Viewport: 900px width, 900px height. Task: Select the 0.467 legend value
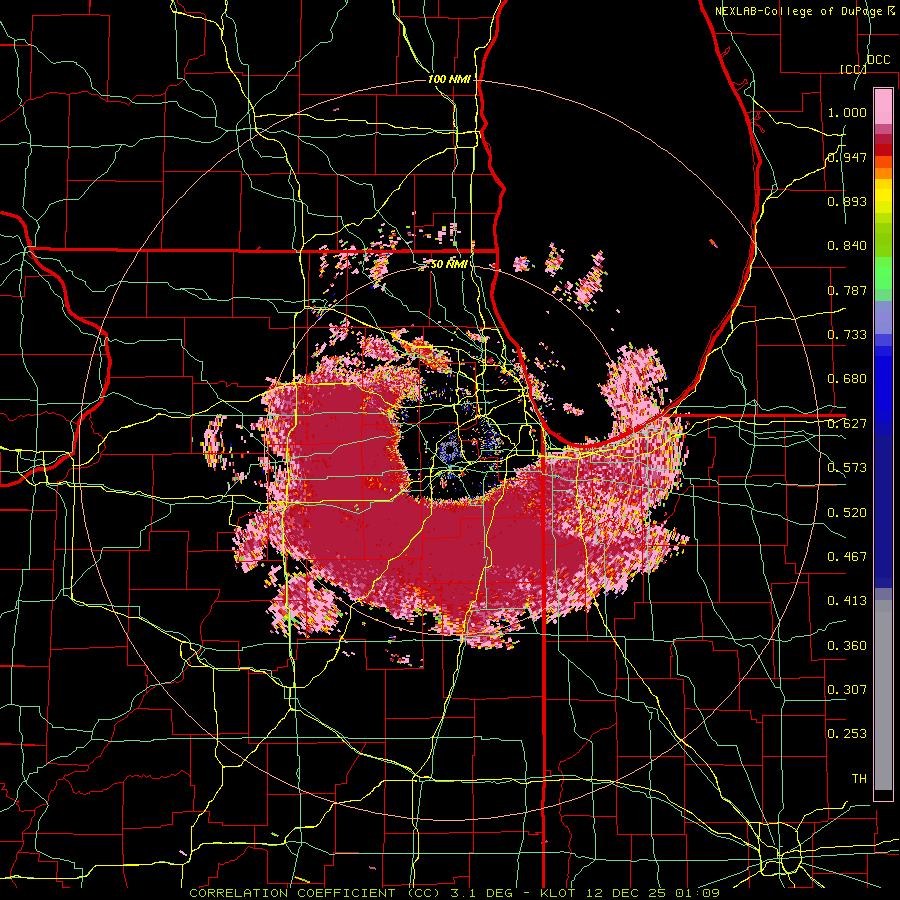[847, 557]
